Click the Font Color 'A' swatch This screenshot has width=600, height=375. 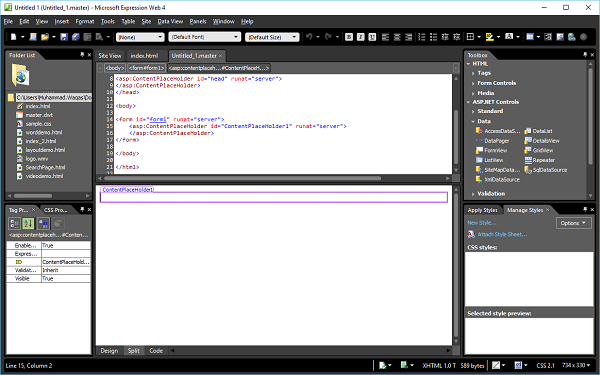pos(509,37)
